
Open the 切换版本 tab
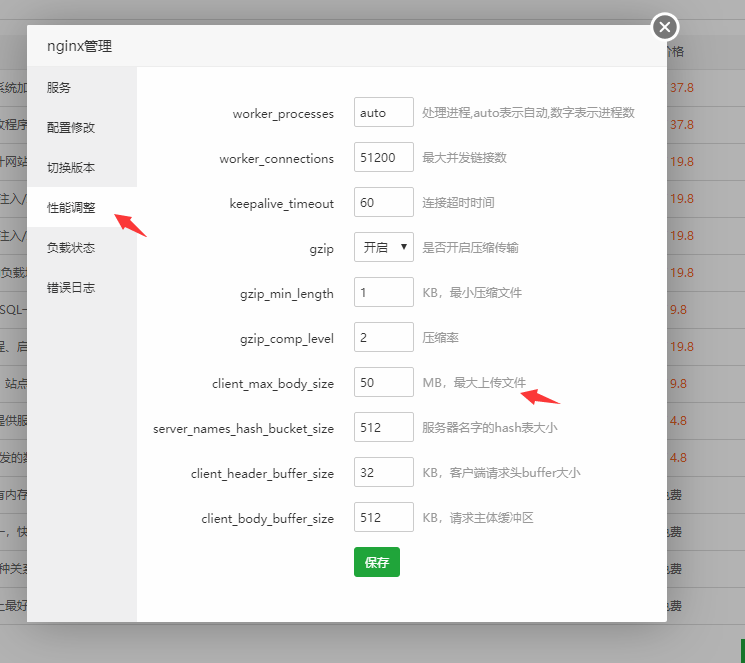coord(82,167)
